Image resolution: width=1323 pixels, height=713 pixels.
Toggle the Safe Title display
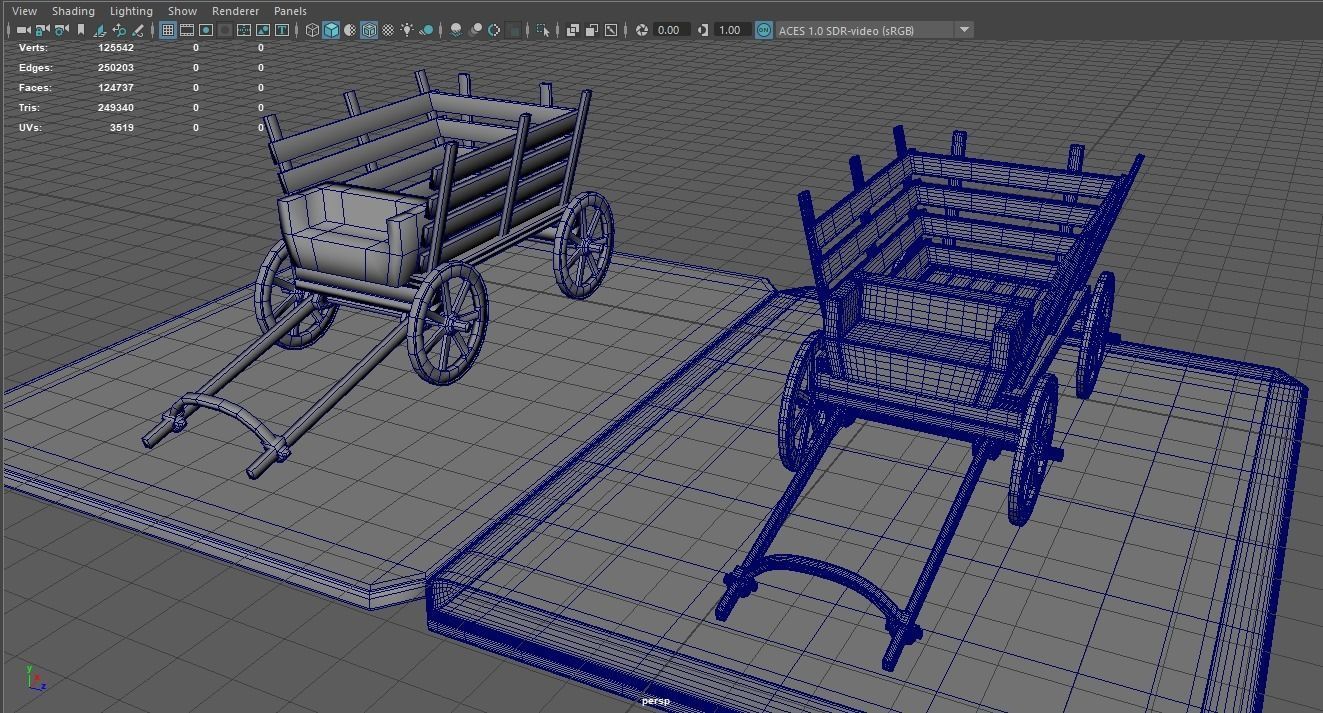tap(282, 30)
